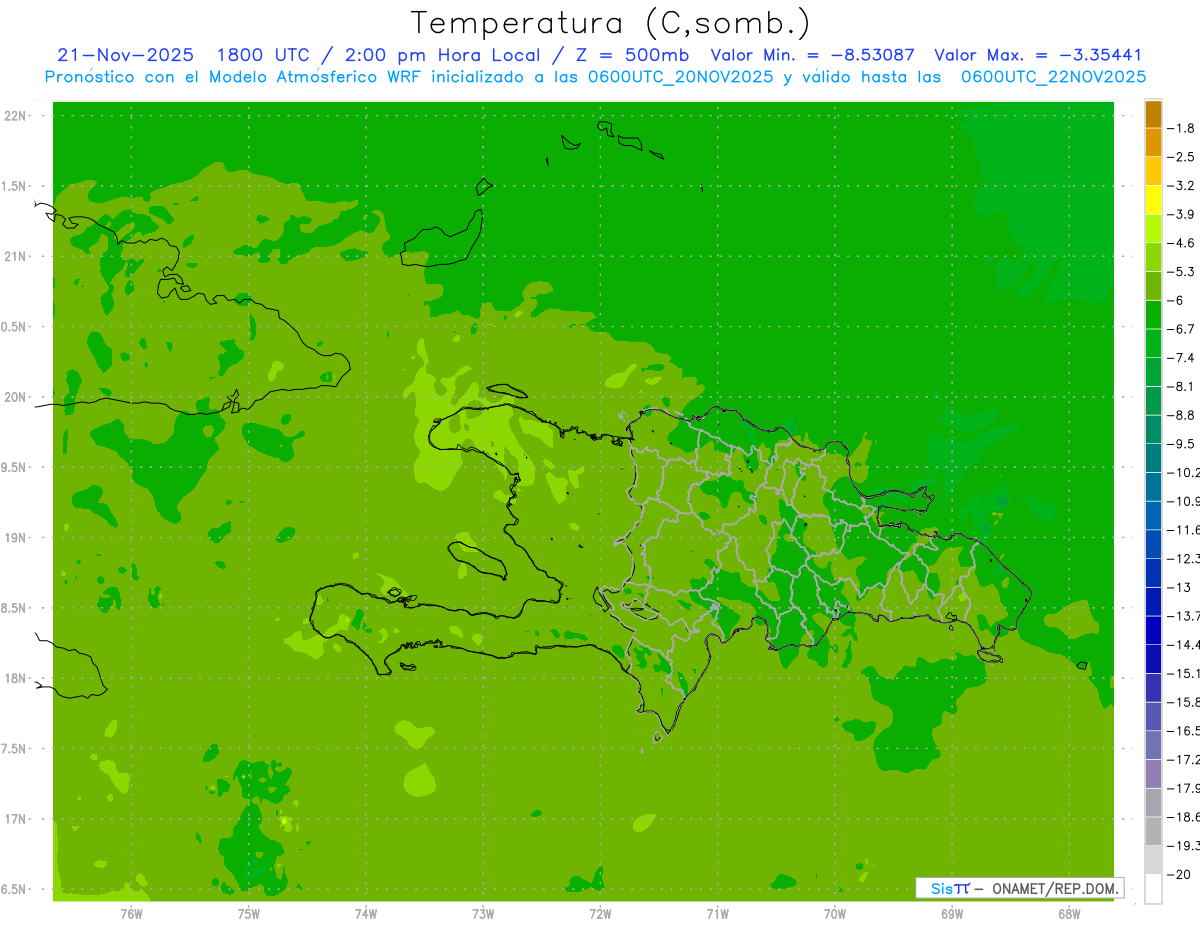Click the '-3.9' colorbar label
Screen dimensions: 1200x927
(x=1182, y=214)
